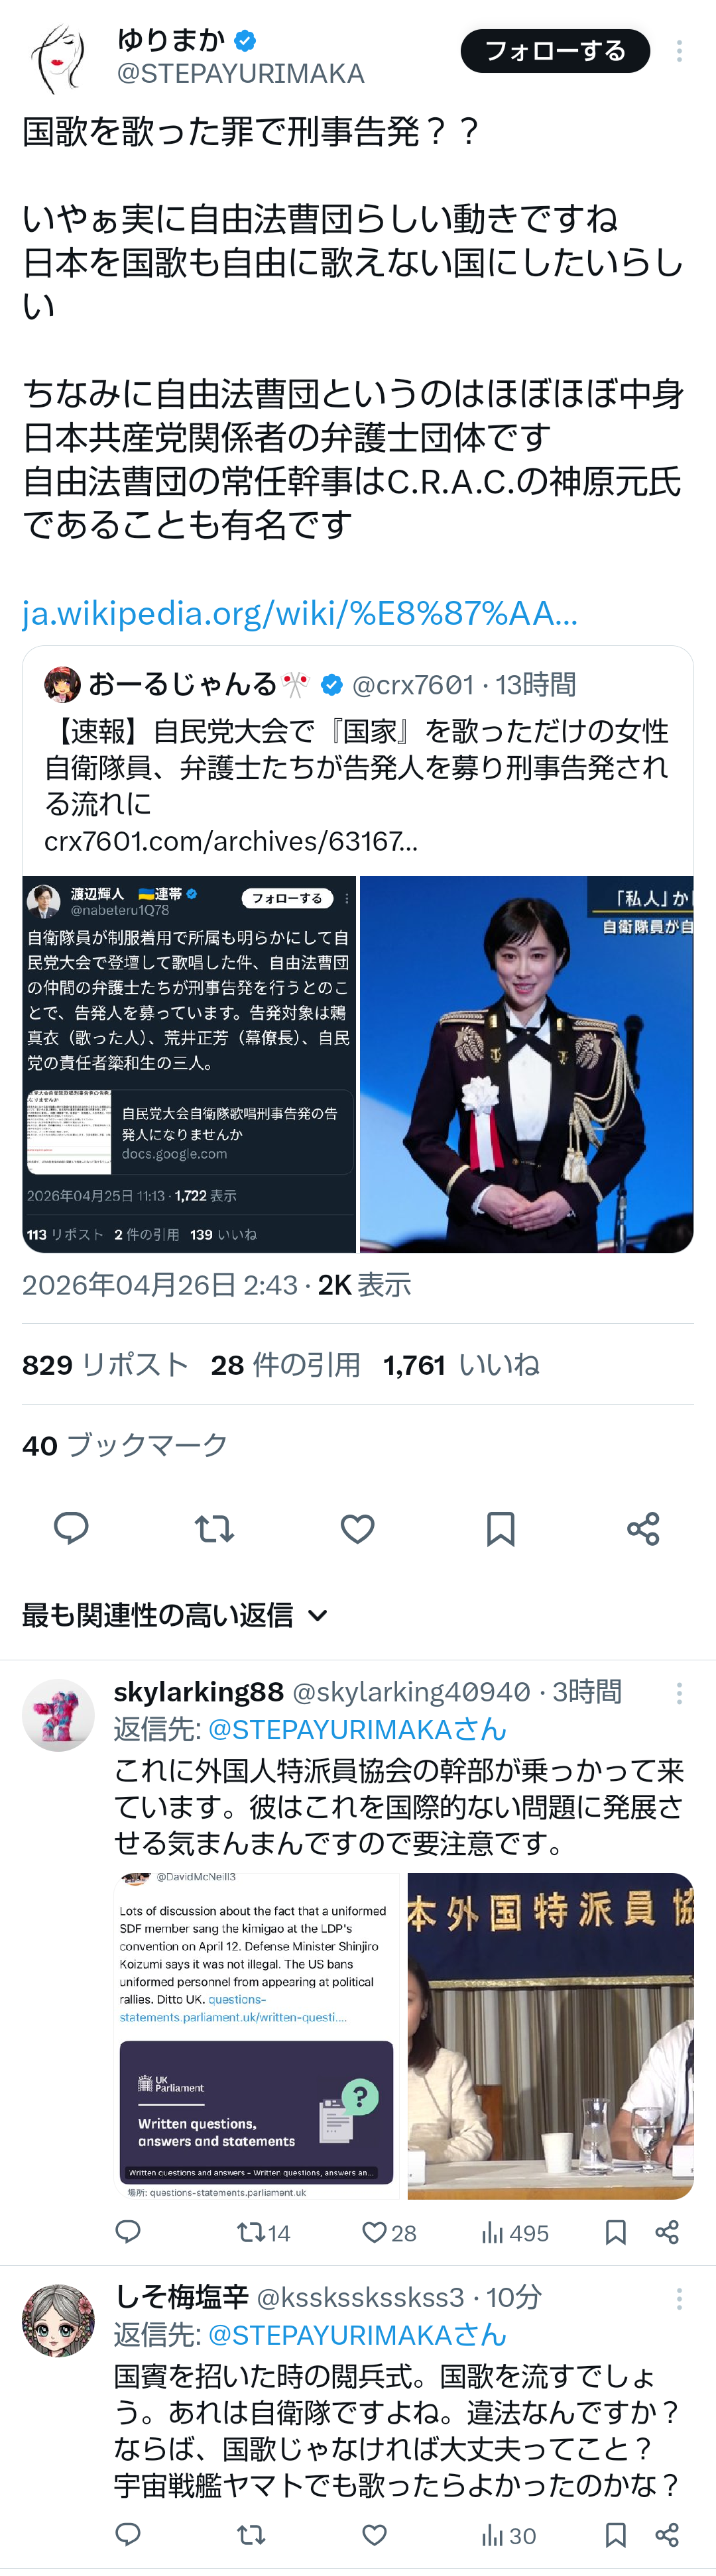Share しそ梅塩辛's reply
716x2576 pixels.
tap(667, 2535)
